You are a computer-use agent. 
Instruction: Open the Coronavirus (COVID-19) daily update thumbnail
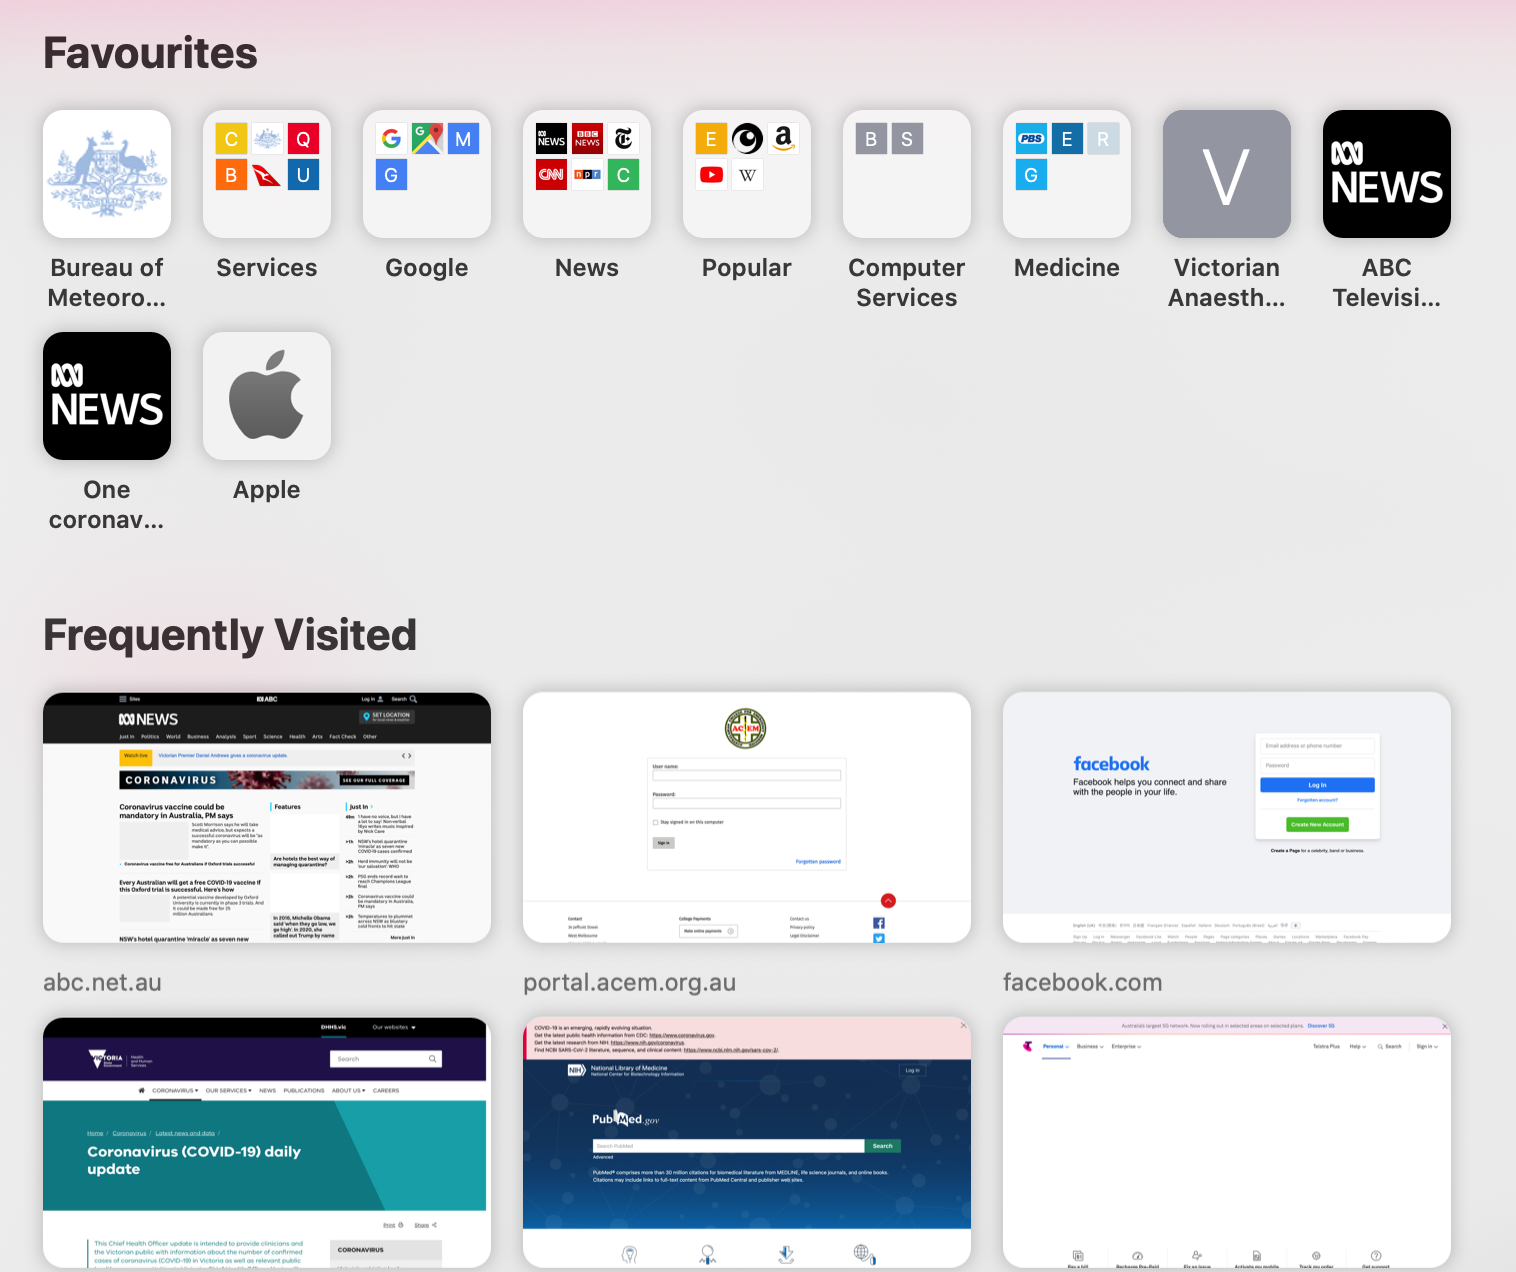pos(267,1143)
